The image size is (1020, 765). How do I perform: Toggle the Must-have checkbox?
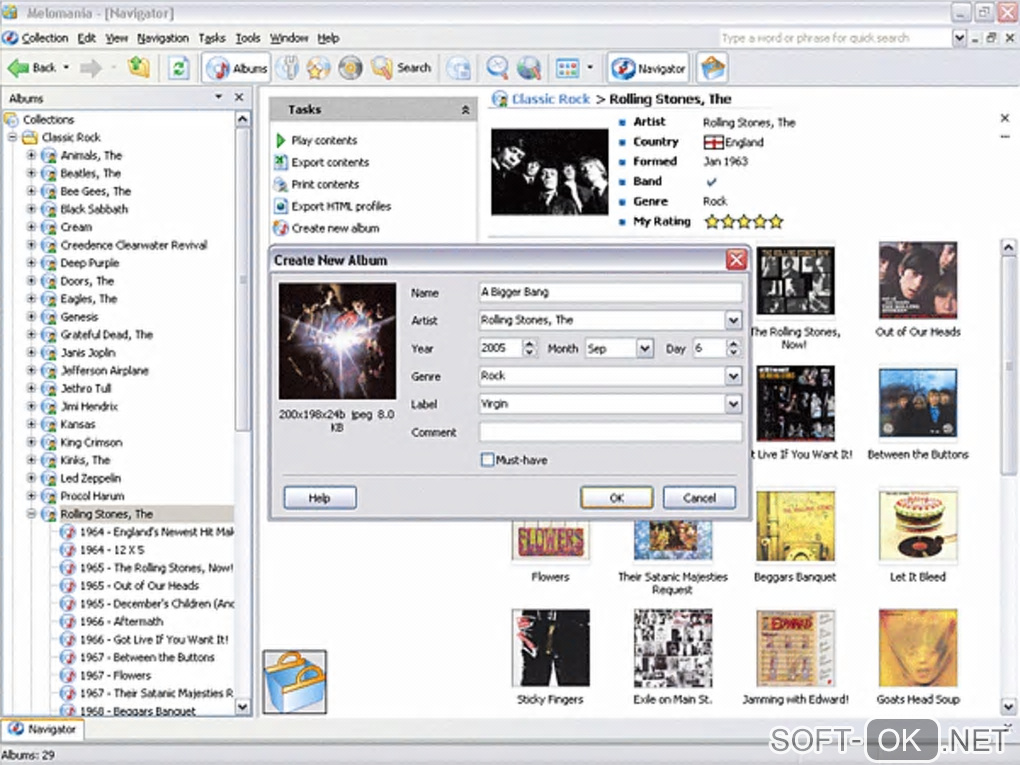click(488, 460)
